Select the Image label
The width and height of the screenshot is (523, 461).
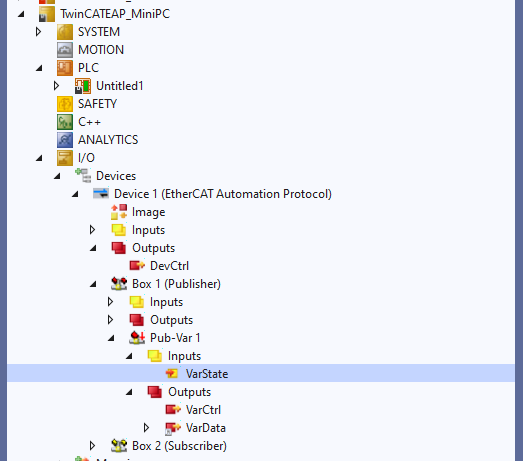(148, 212)
